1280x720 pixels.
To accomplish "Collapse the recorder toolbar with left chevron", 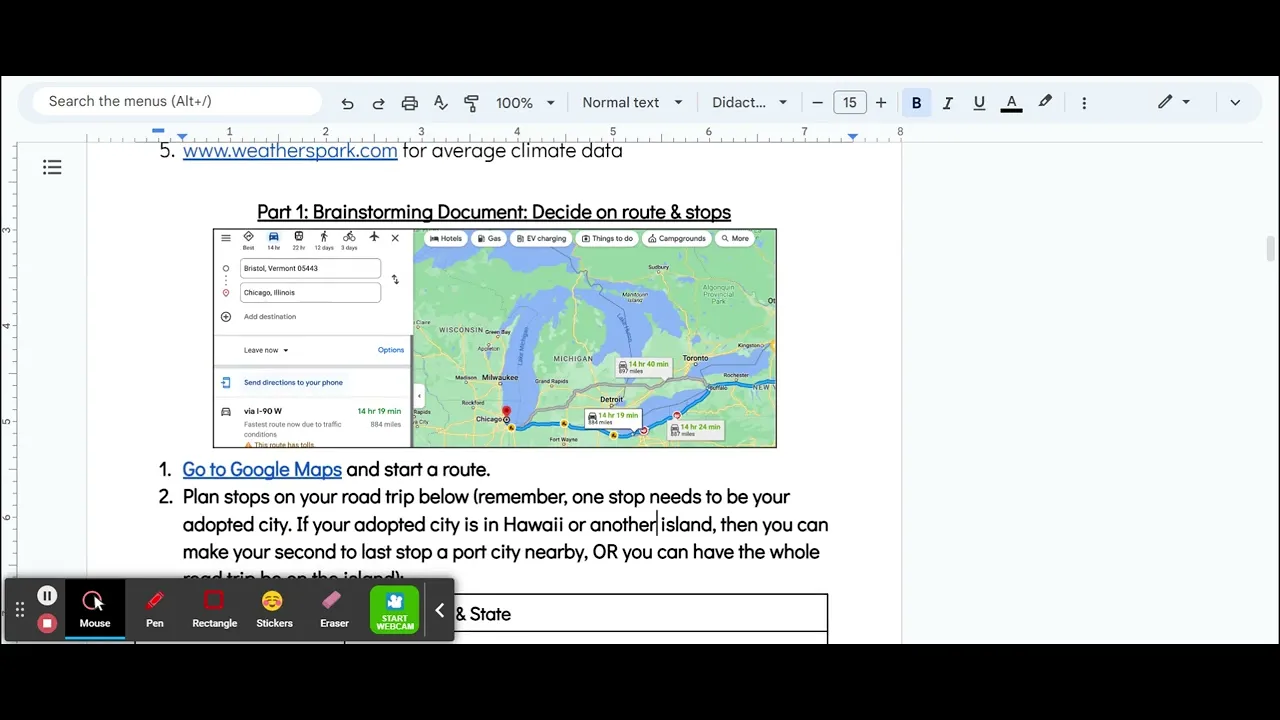I will (x=439, y=610).
